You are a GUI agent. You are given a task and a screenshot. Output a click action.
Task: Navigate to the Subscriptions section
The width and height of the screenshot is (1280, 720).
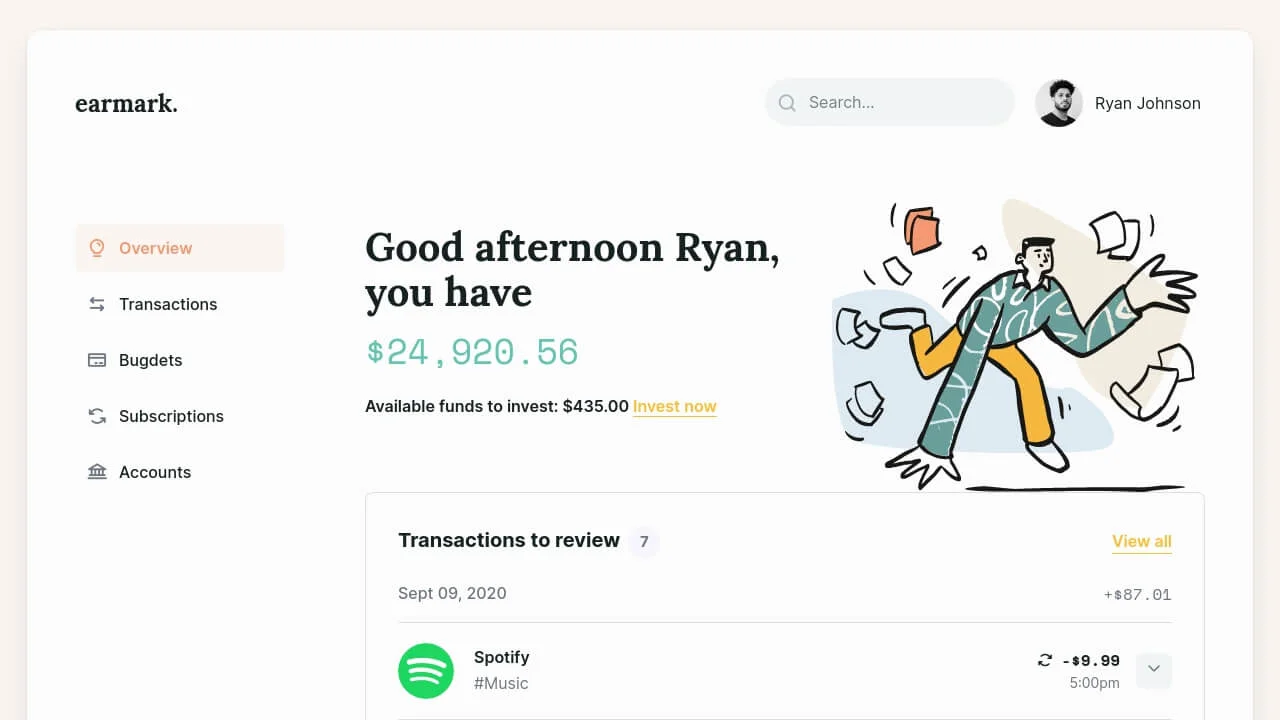pos(171,416)
